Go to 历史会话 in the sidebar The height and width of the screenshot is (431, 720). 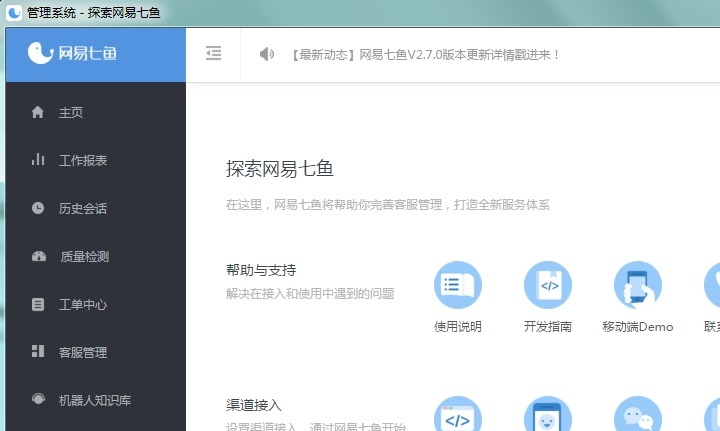(83, 208)
